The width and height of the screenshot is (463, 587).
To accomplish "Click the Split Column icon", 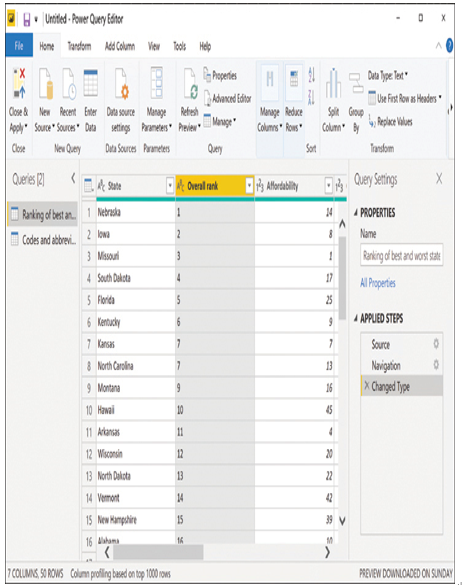I will click(x=333, y=83).
